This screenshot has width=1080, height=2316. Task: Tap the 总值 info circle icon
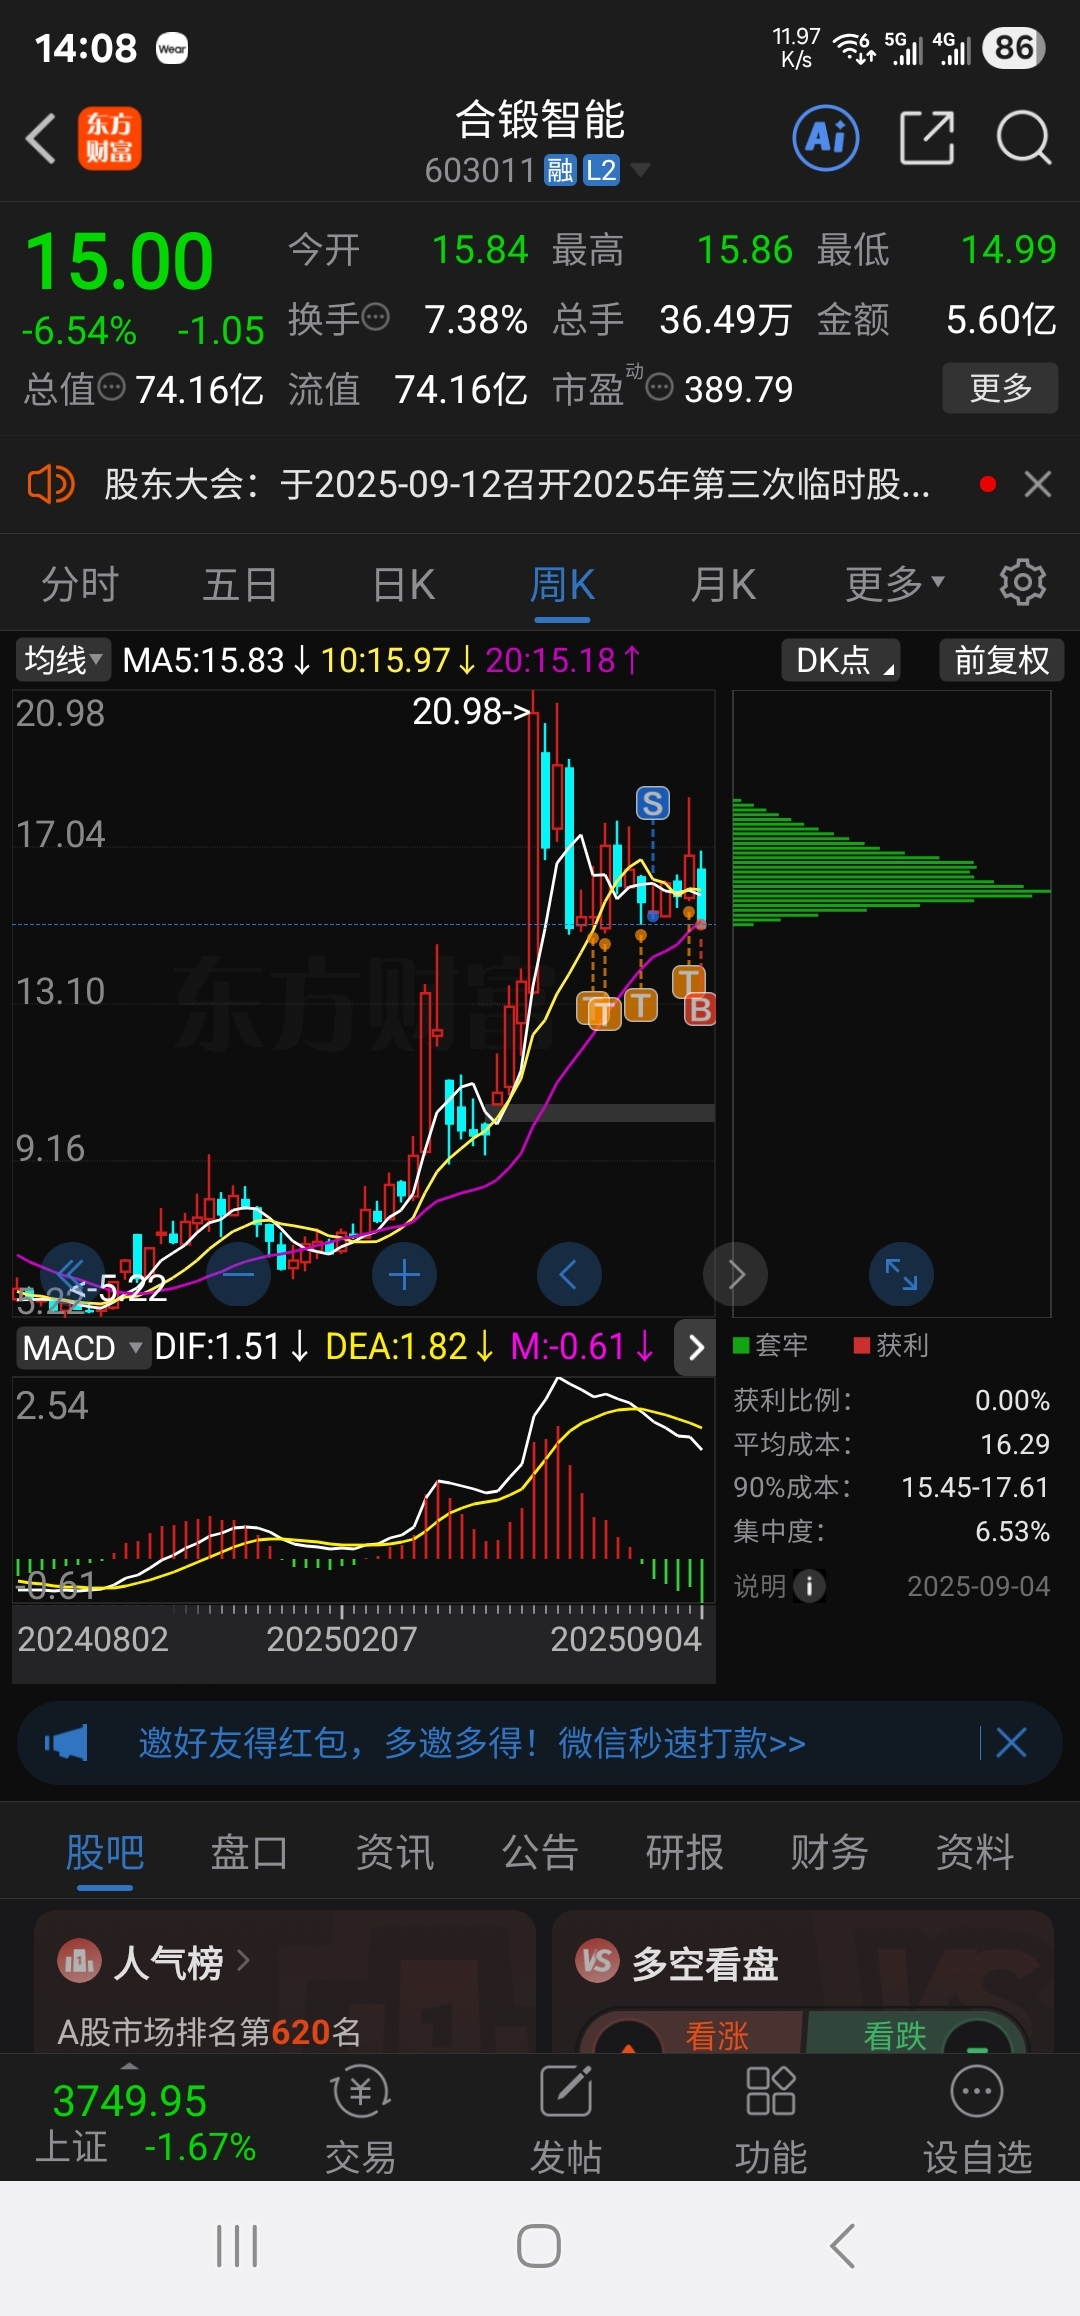click(x=112, y=386)
